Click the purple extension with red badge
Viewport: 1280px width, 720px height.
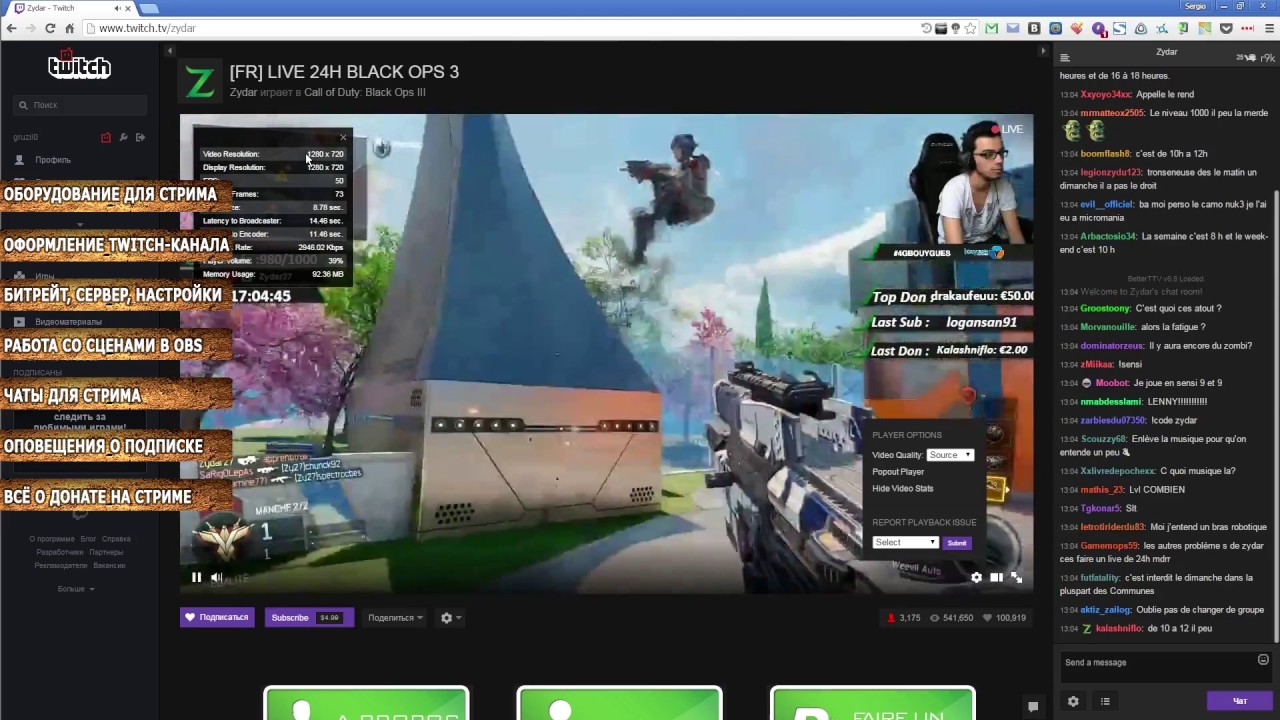[x=1099, y=28]
